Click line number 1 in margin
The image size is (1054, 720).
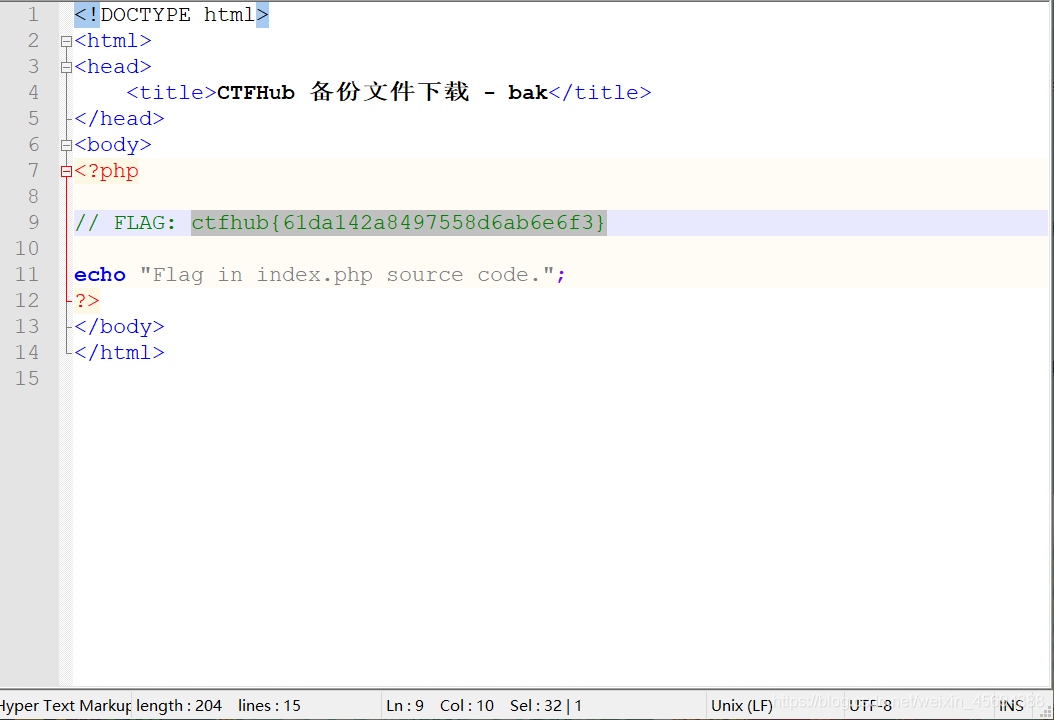(33, 15)
